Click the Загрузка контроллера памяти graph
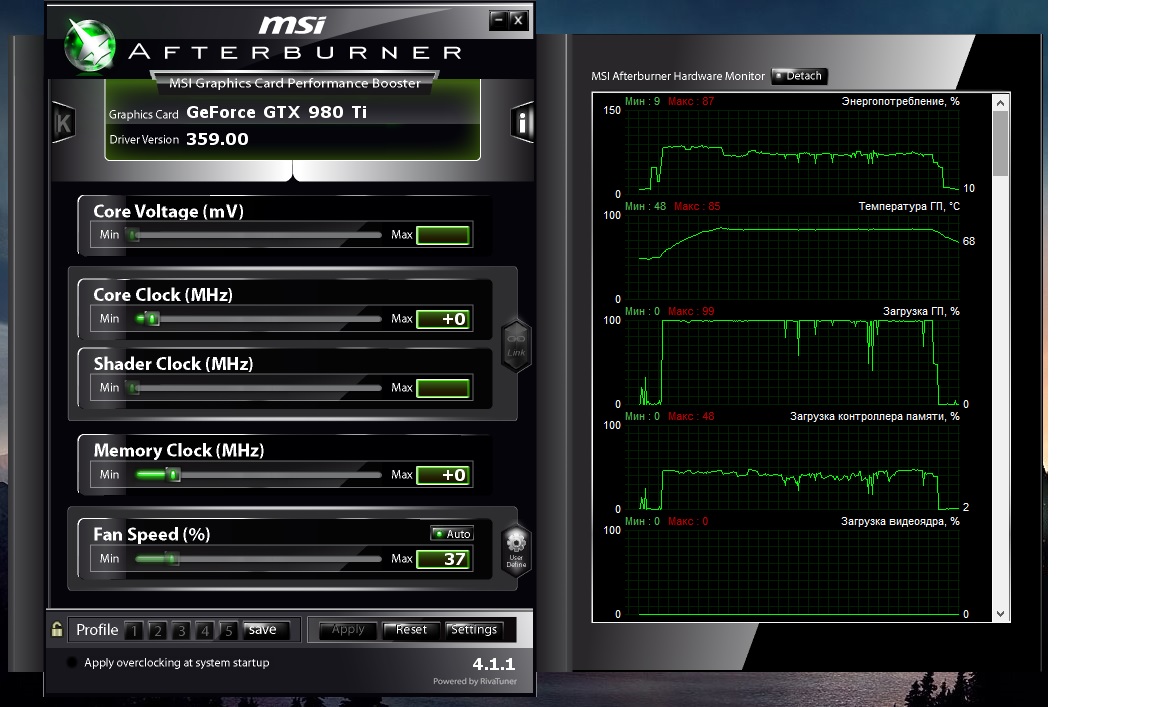The width and height of the screenshot is (1152, 707). [x=792, y=467]
